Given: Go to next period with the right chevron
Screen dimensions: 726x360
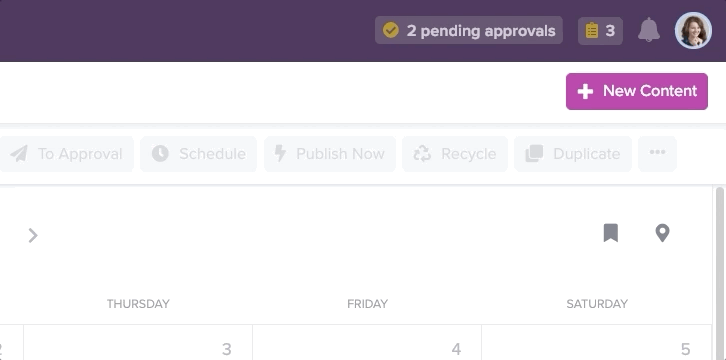Looking at the screenshot, I should (32, 235).
